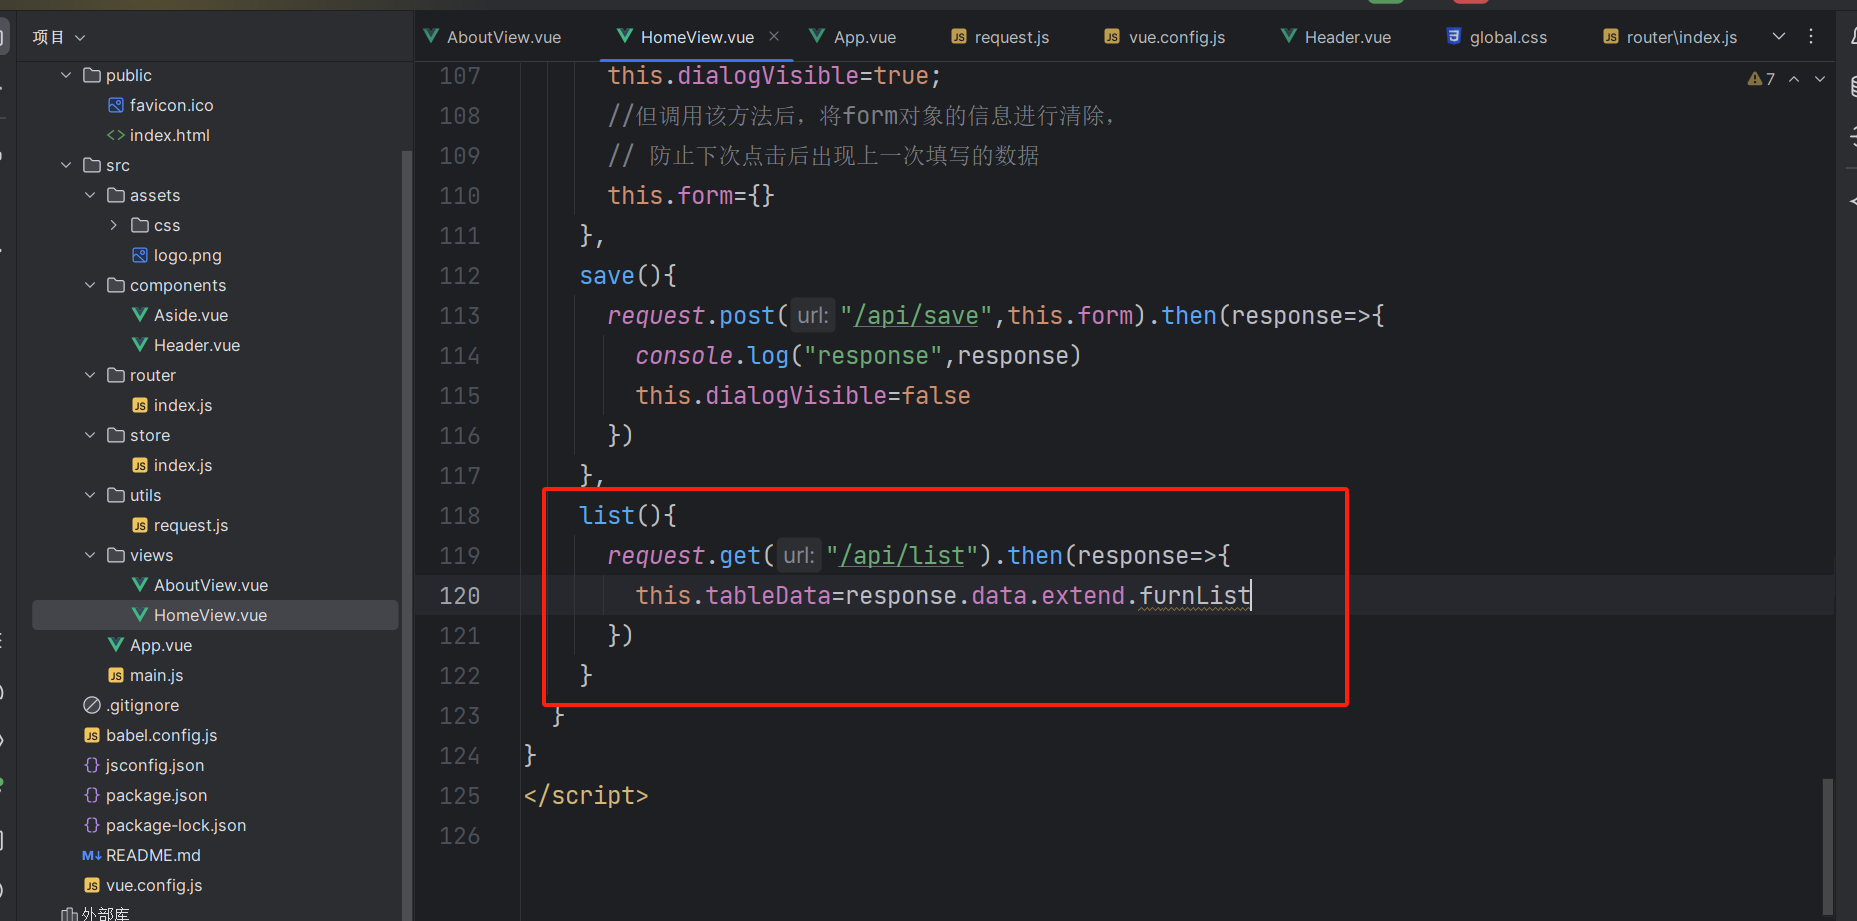Switch to the global.css editor tab
The height and width of the screenshot is (921, 1857).
(x=1497, y=37)
